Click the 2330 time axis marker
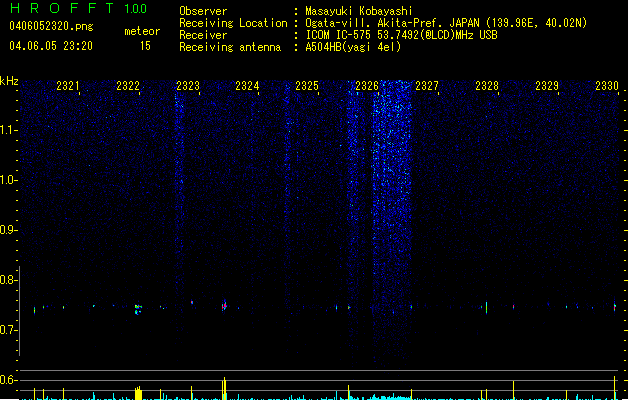Viewport: 629px width, 400px height. point(607,86)
